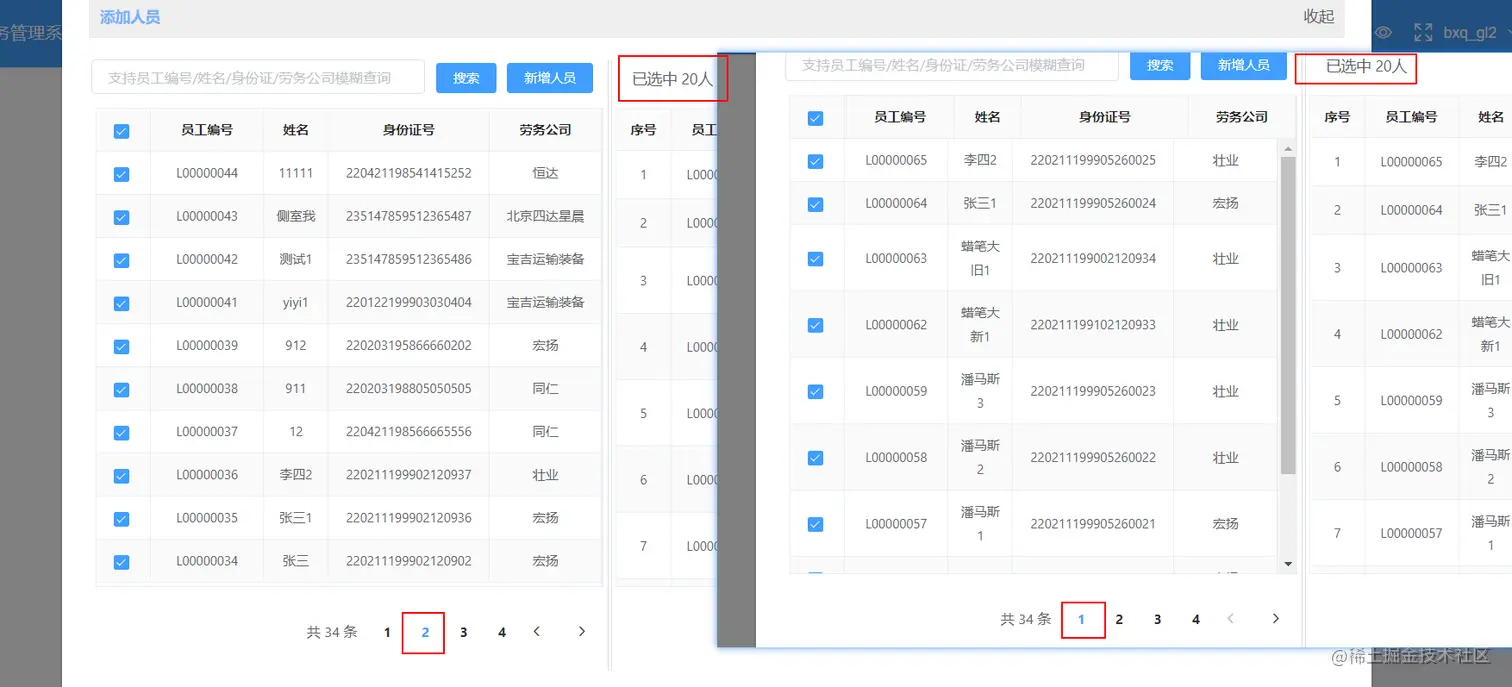Click the scrollbar down arrow in the right overlay table
The width and height of the screenshot is (1512, 687).
click(1288, 565)
